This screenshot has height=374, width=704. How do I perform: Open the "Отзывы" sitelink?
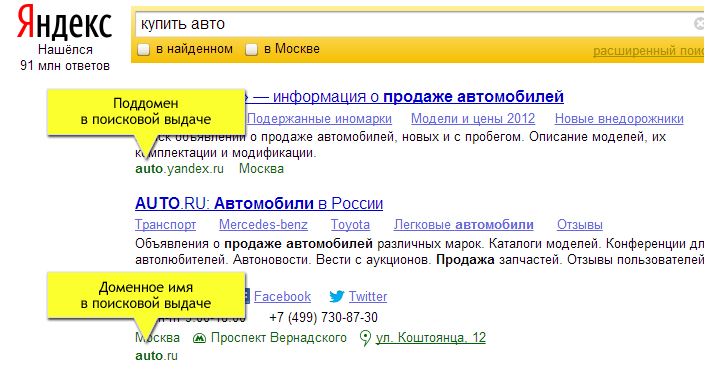click(580, 224)
